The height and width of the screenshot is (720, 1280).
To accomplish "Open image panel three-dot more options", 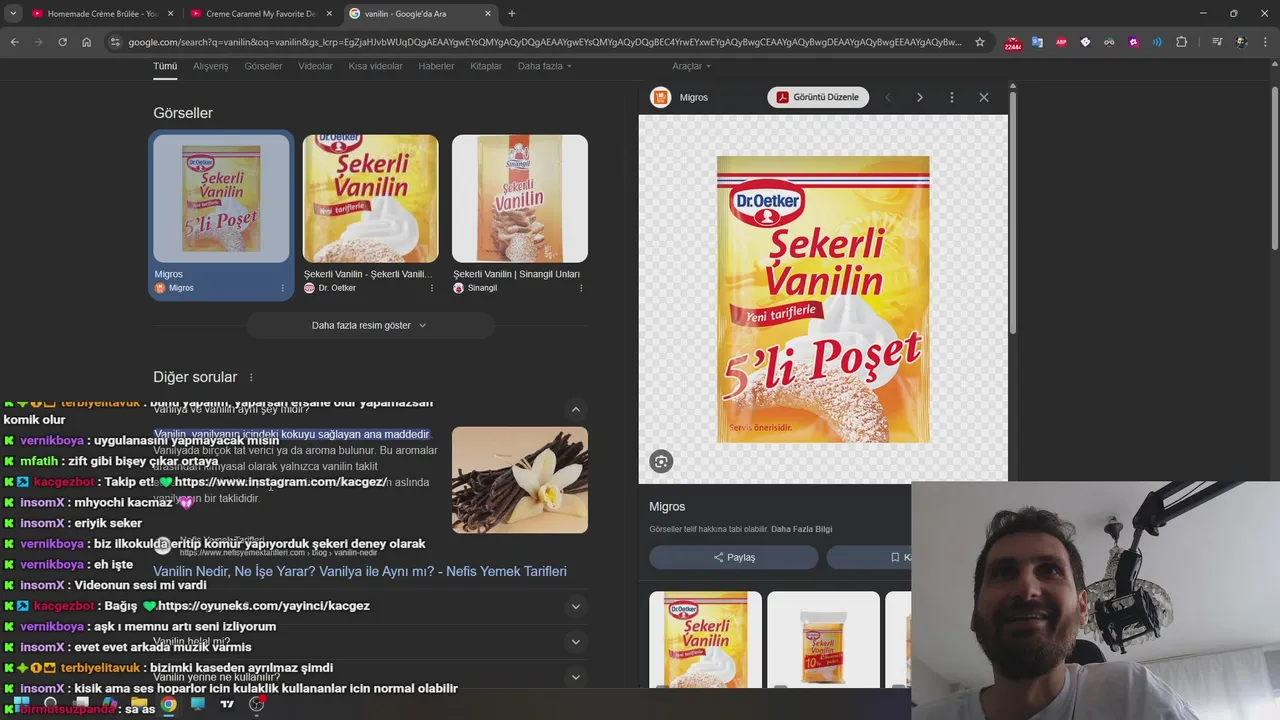I will (952, 97).
